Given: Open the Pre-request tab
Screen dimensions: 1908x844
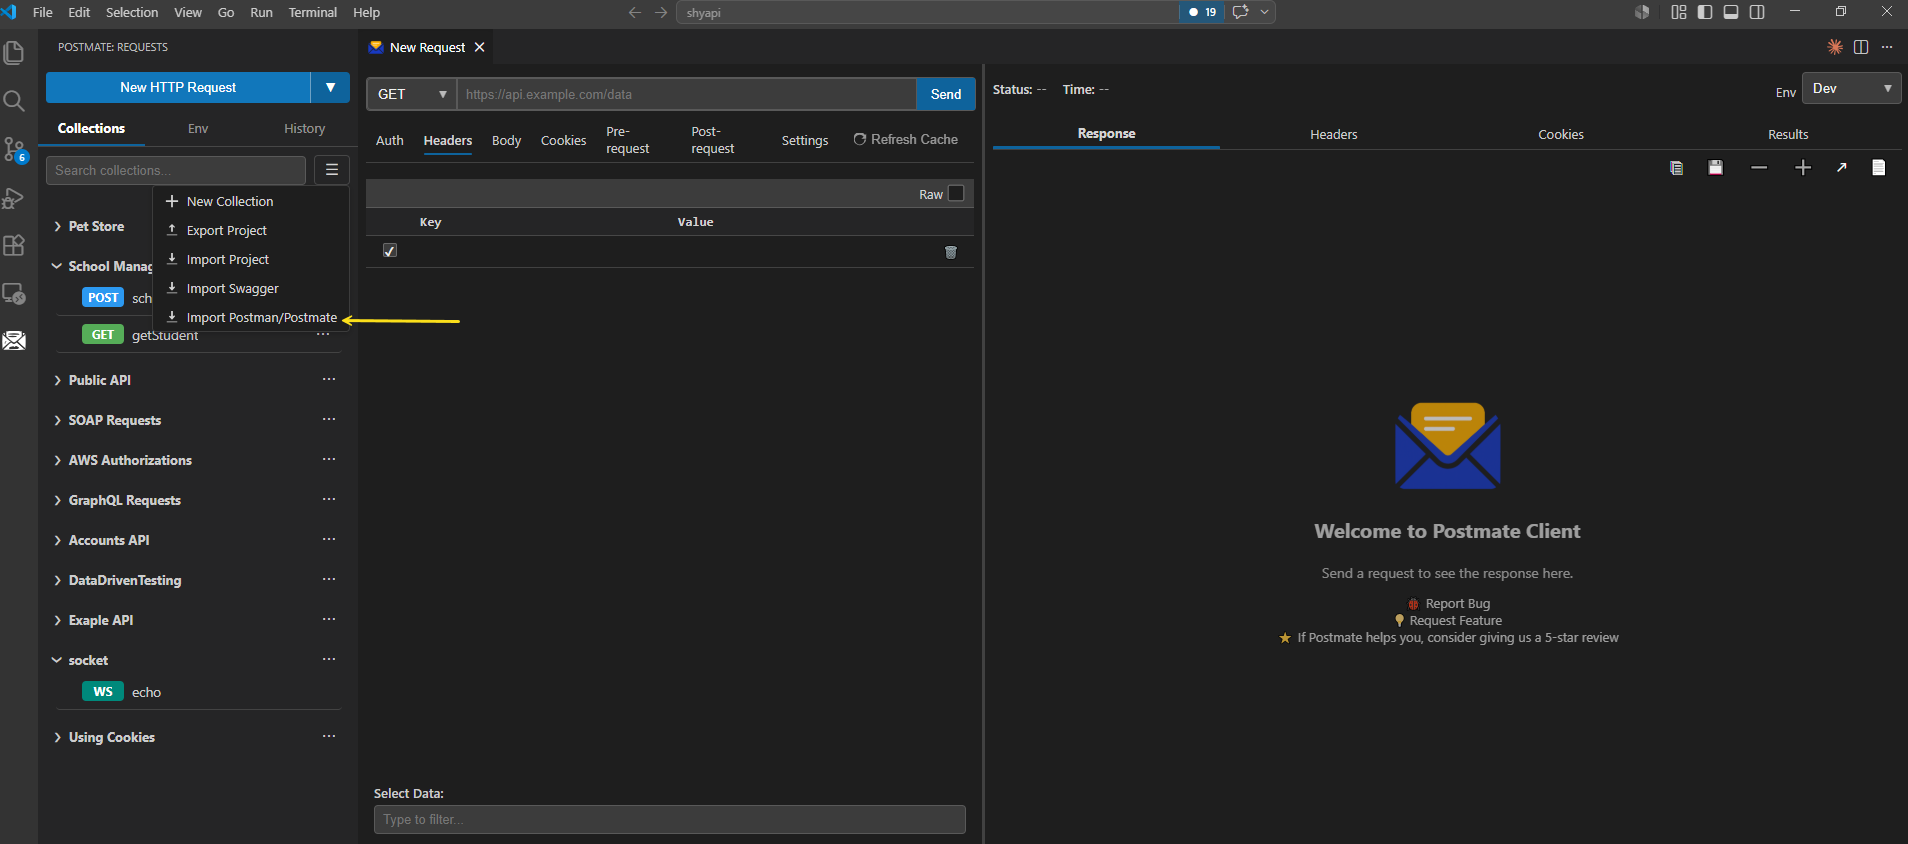Looking at the screenshot, I should click(627, 140).
